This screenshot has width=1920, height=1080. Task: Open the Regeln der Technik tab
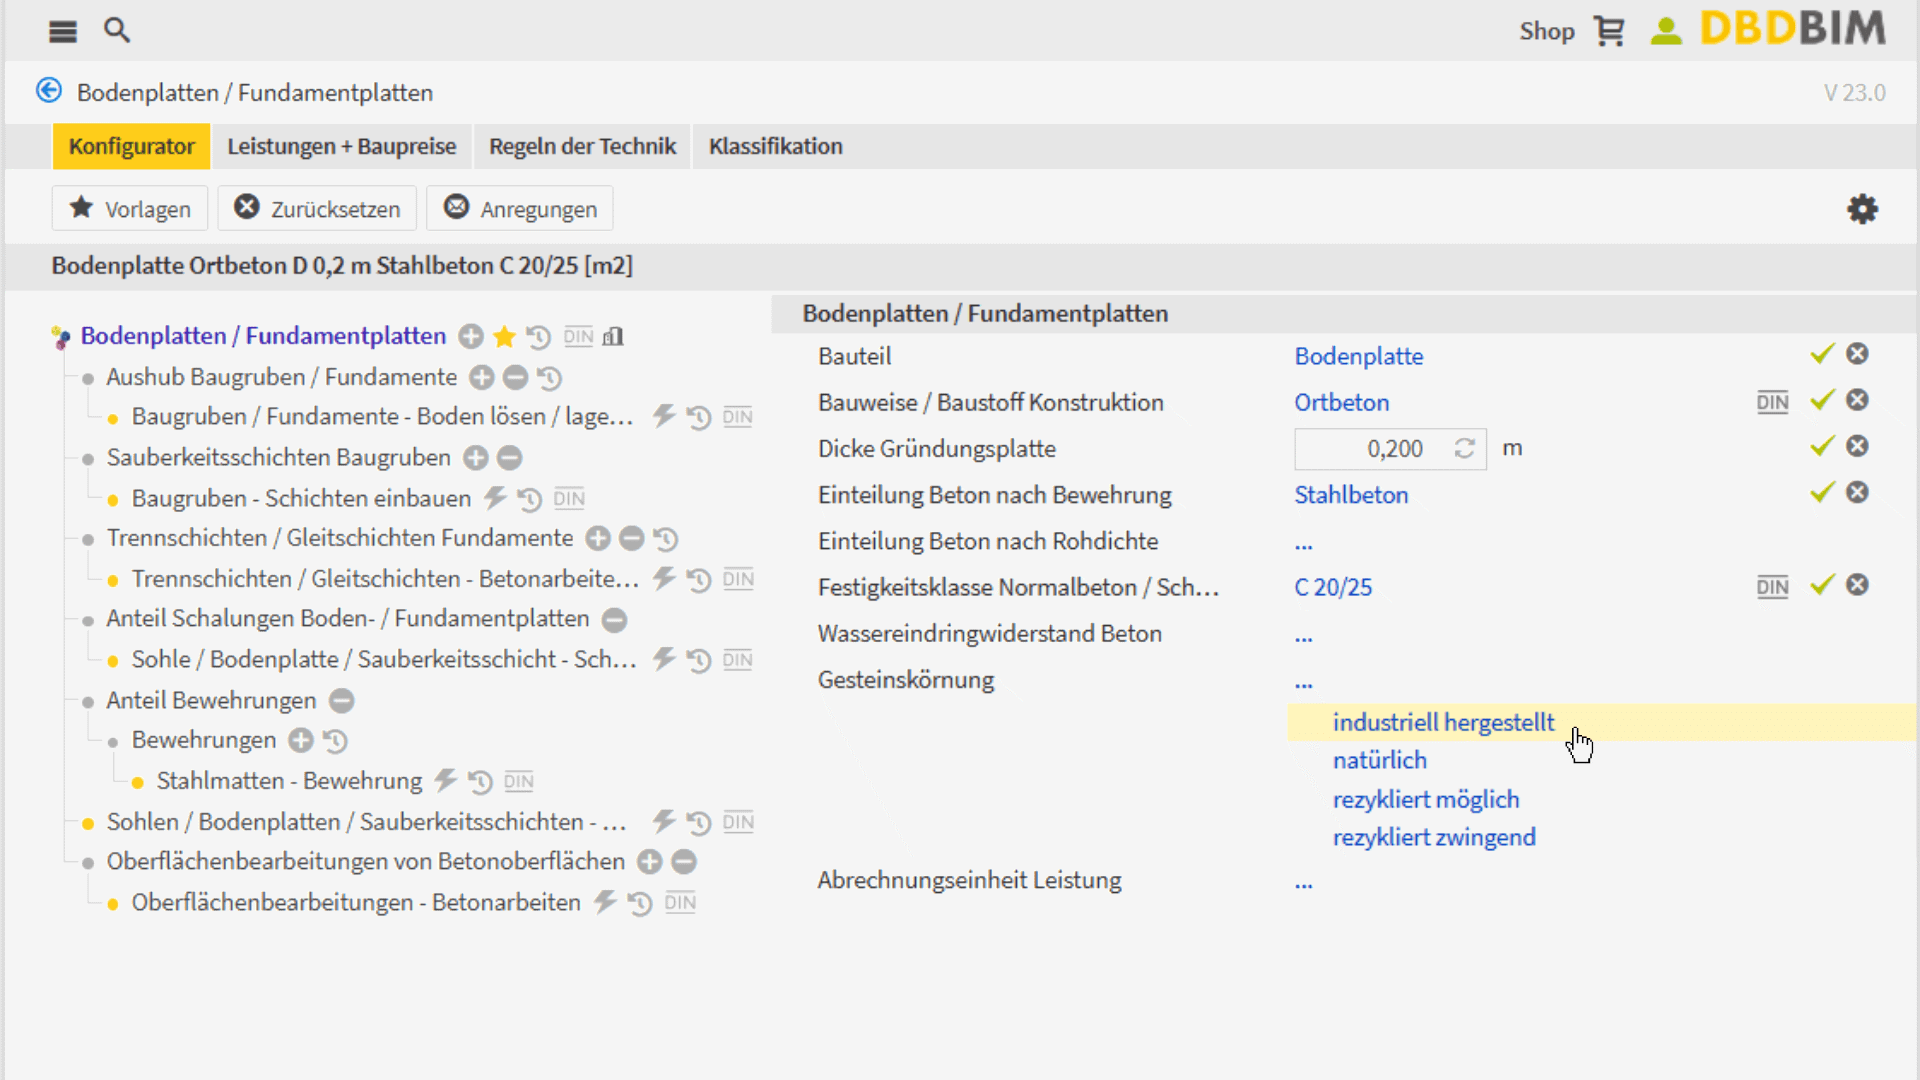coord(582,146)
